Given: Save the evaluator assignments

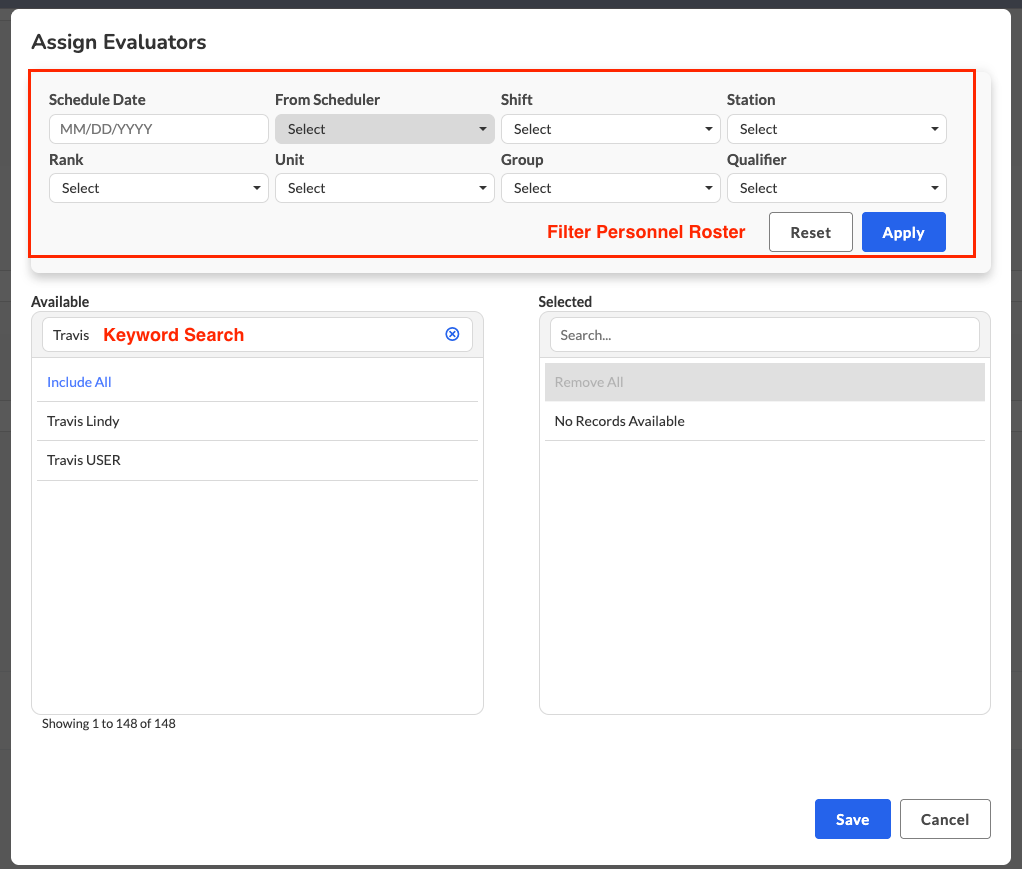Looking at the screenshot, I should [853, 819].
